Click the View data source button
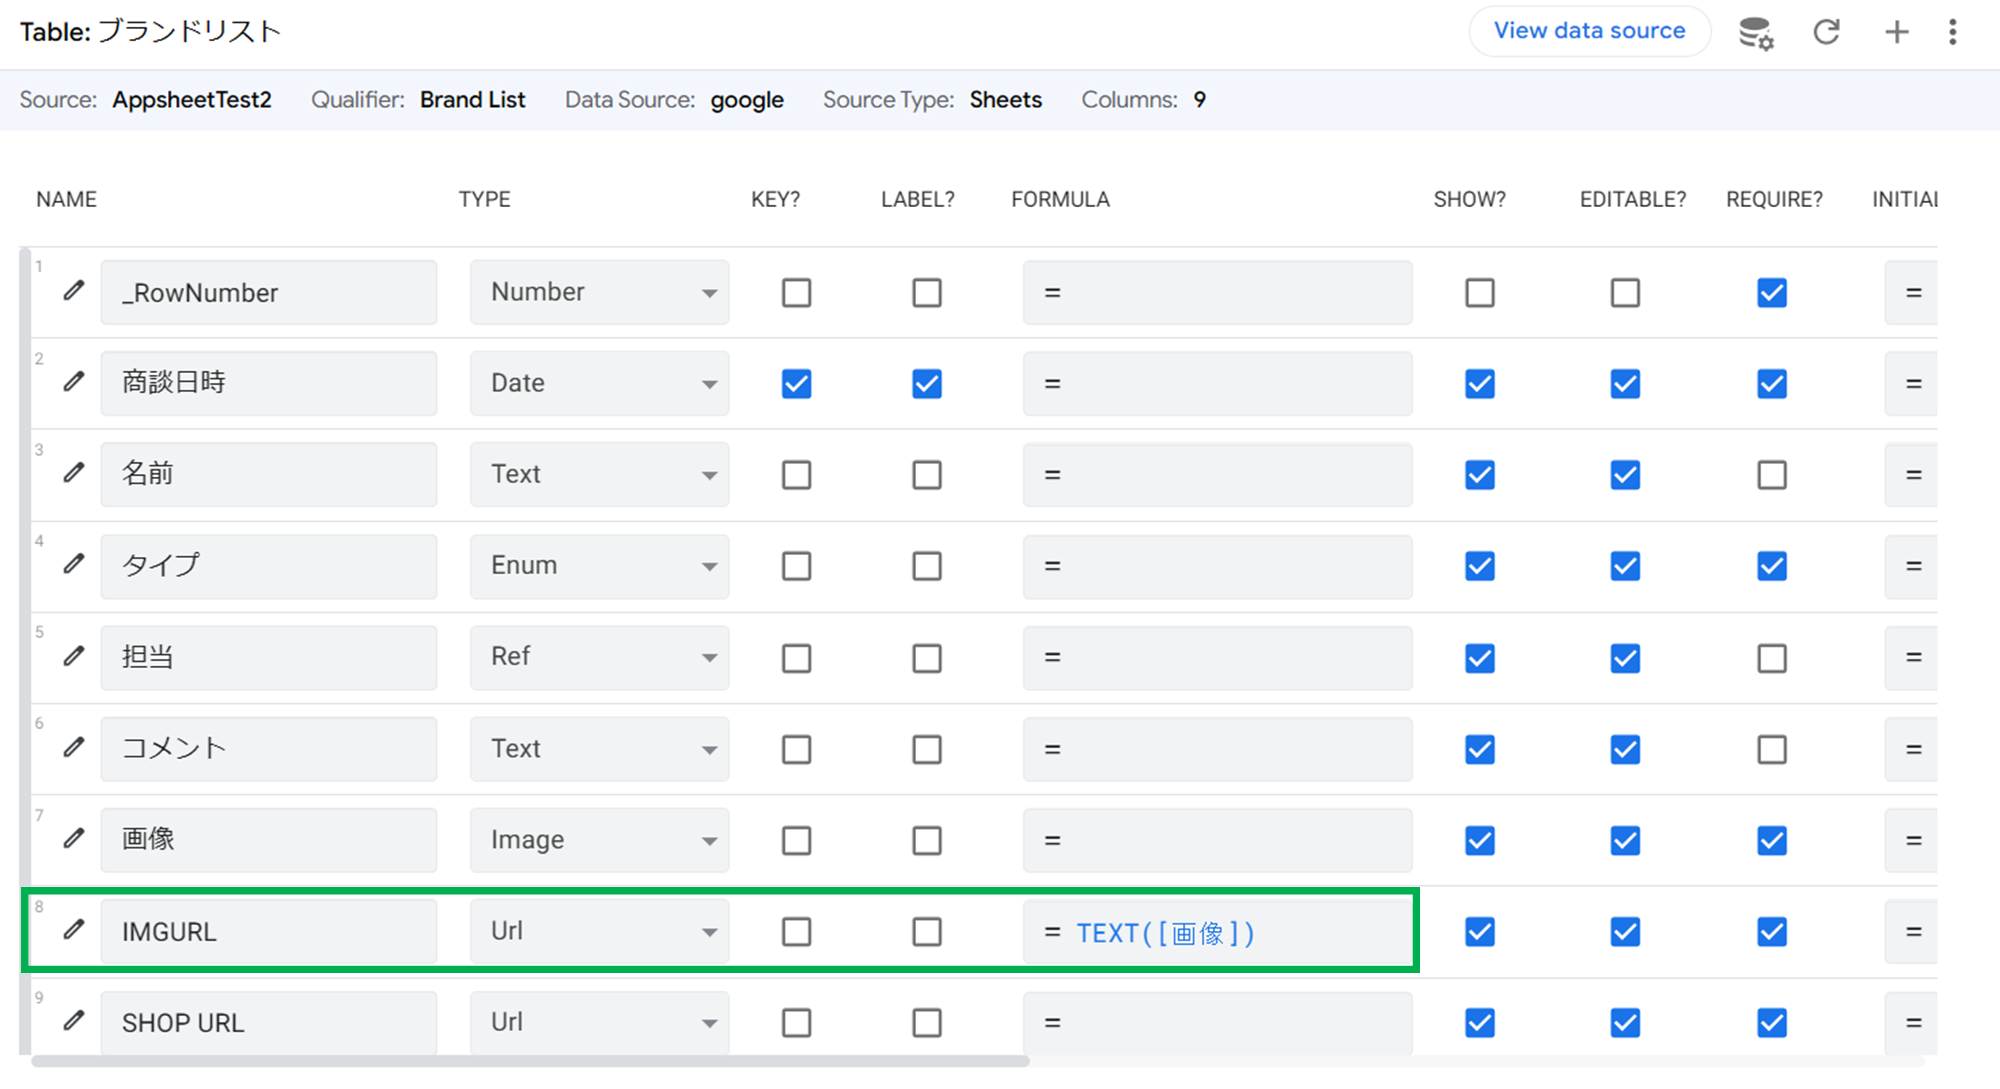Image resolution: width=2000 pixels, height=1089 pixels. tap(1589, 31)
